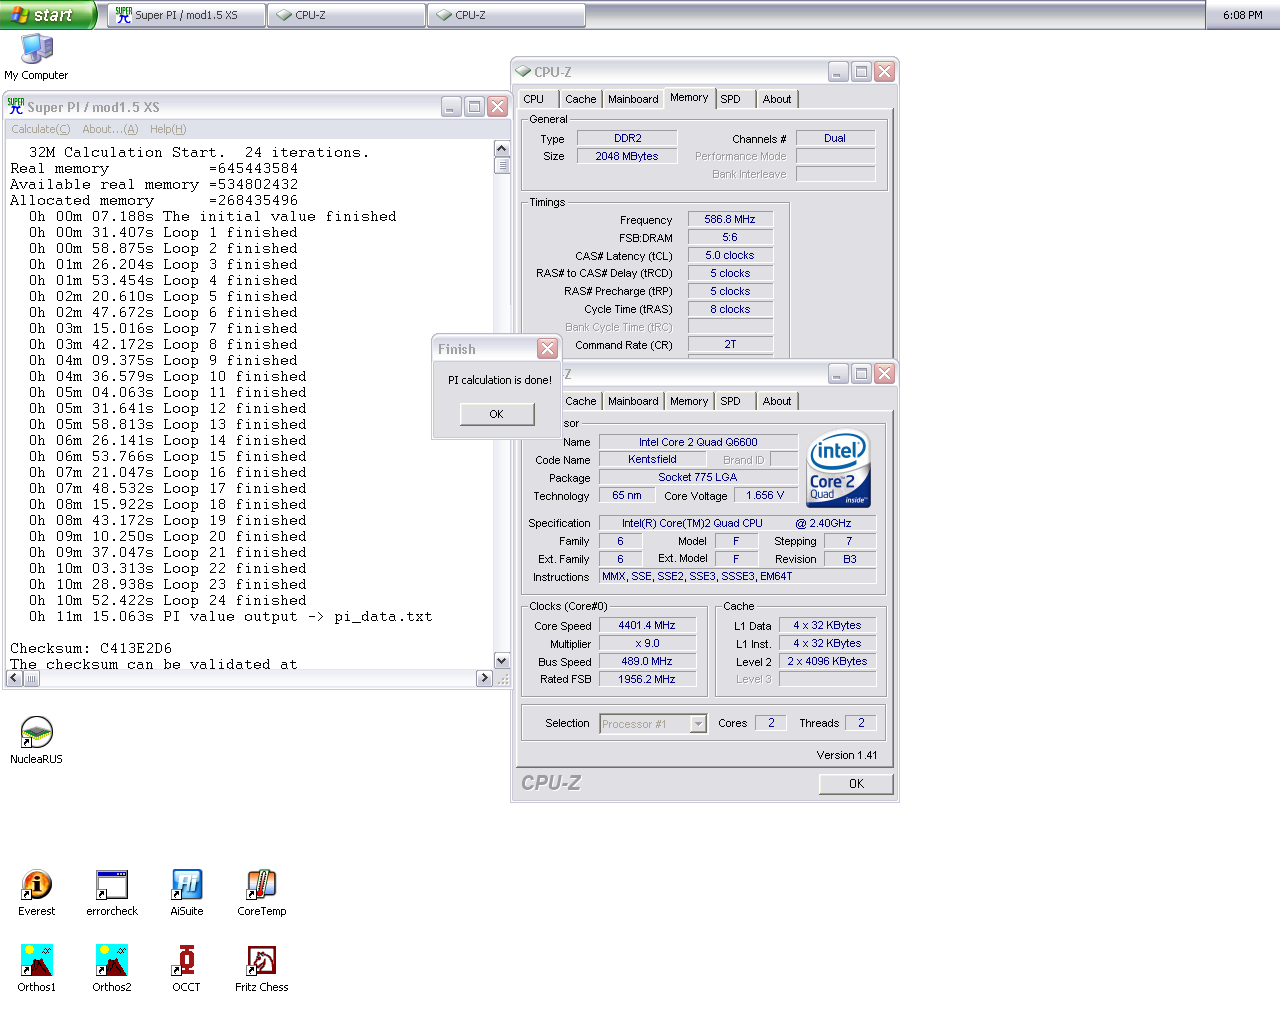Open Calculate menu in Super PI
The height and width of the screenshot is (1024, 1280).
tap(41, 129)
